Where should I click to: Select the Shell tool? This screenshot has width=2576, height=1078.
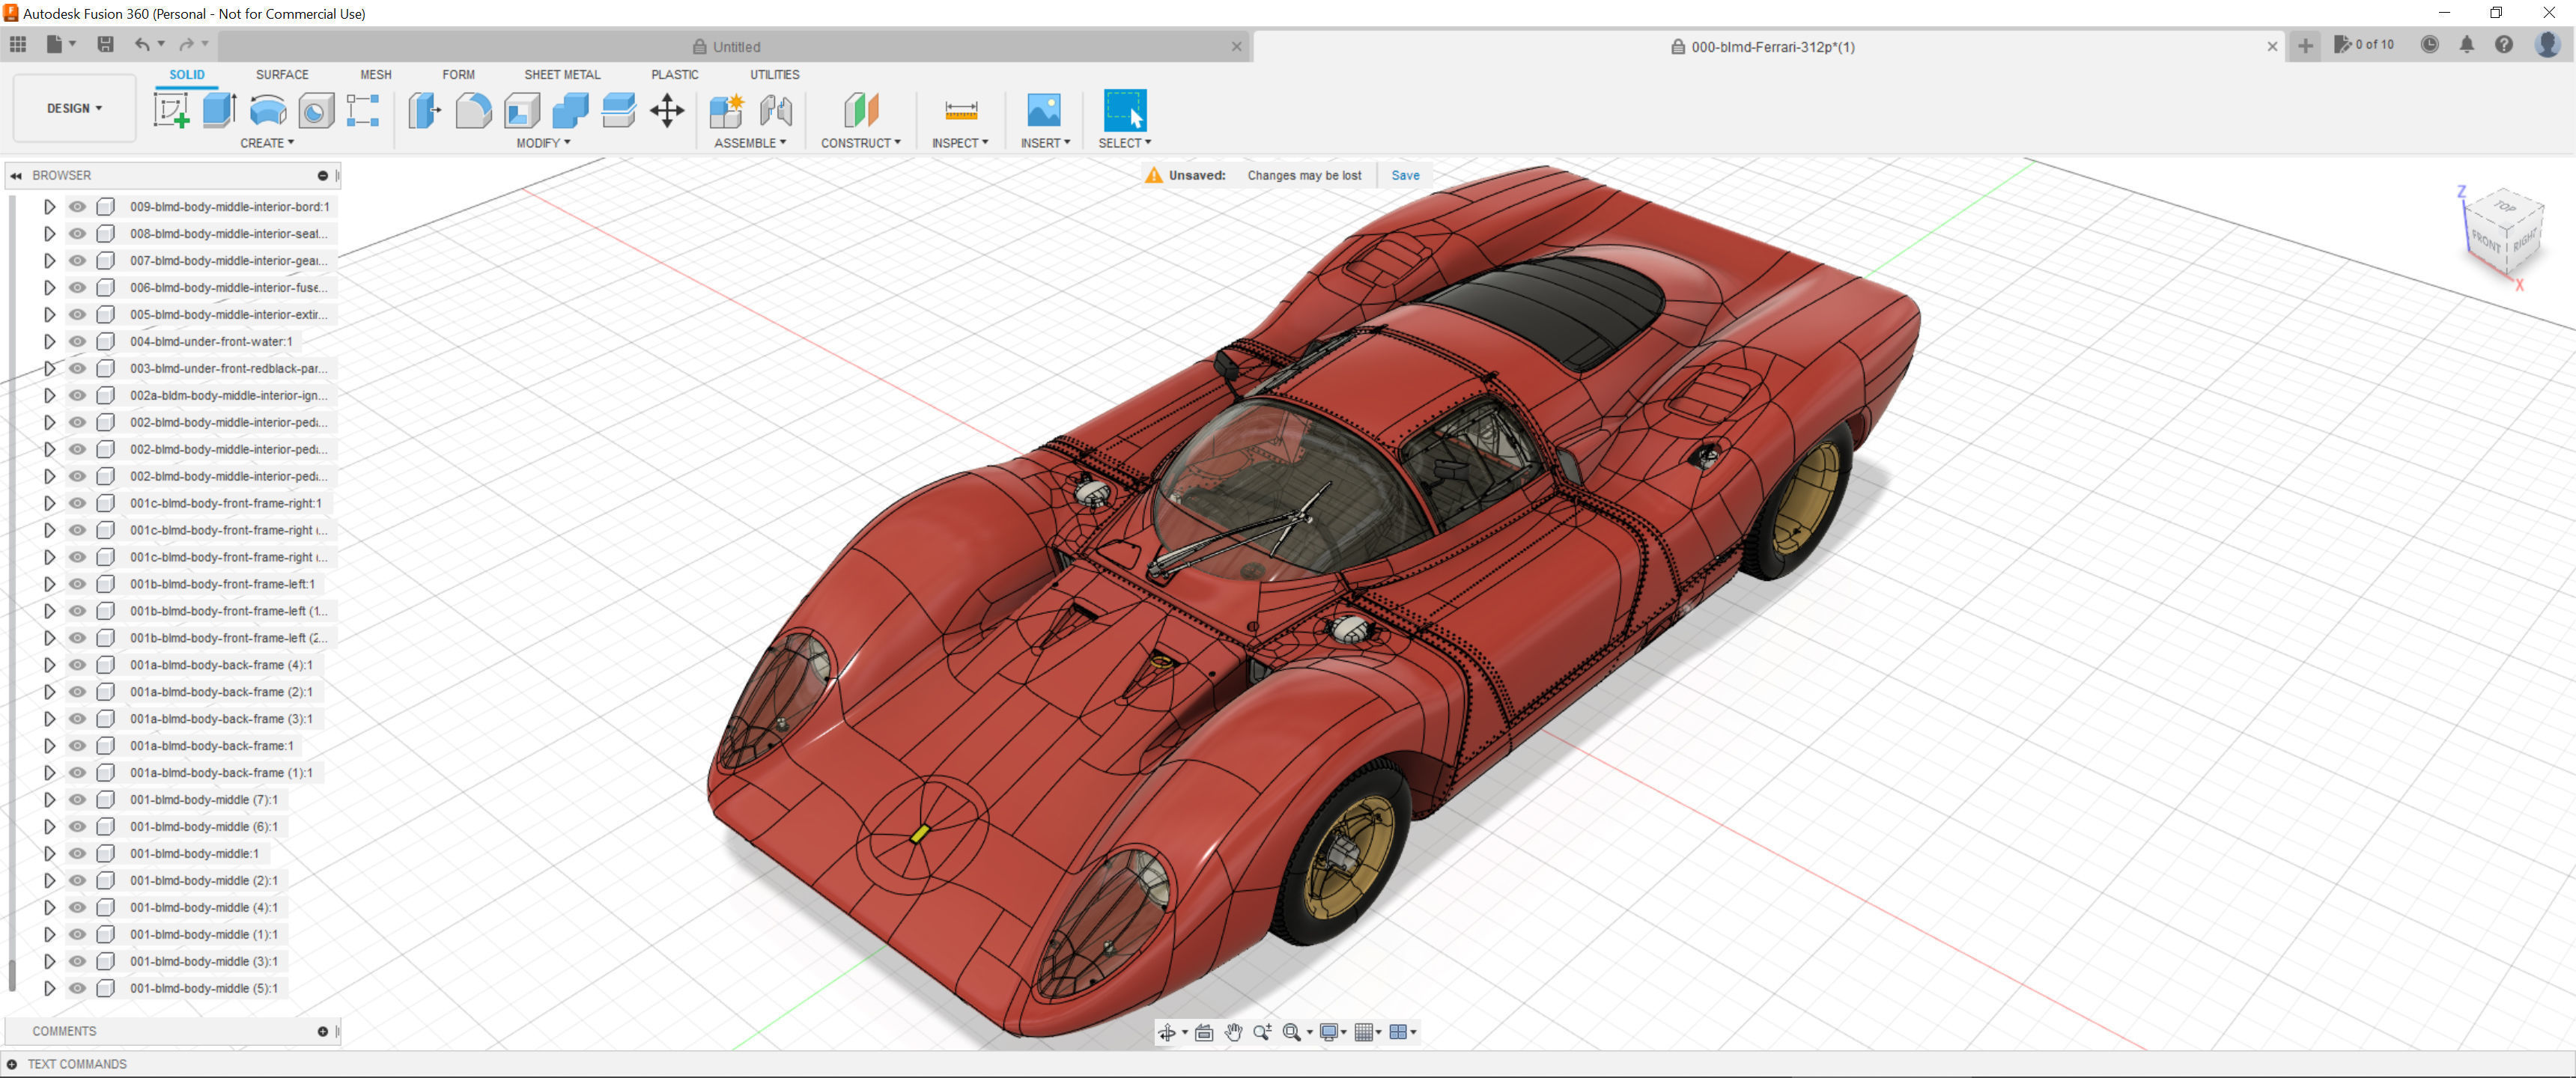[x=521, y=110]
